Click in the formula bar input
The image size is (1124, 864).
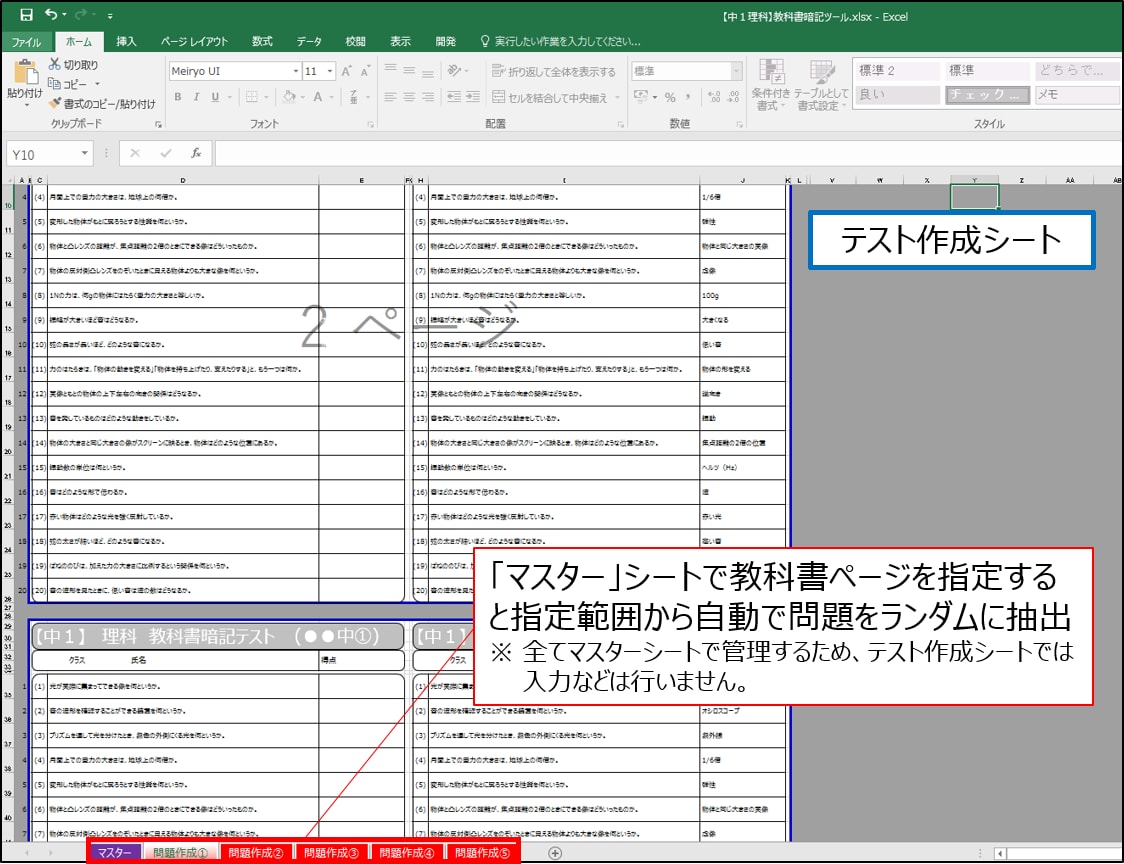[x=667, y=153]
